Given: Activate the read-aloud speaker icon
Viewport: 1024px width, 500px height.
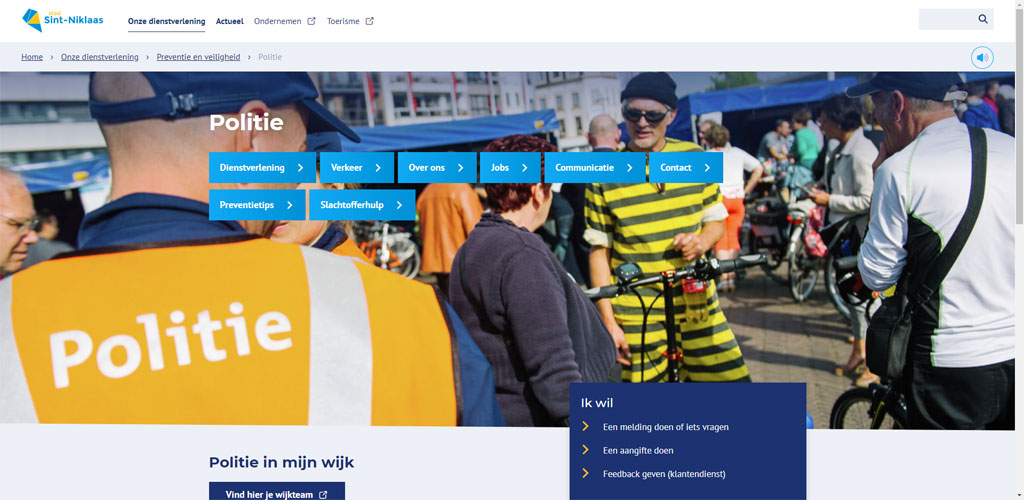Looking at the screenshot, I should [982, 57].
